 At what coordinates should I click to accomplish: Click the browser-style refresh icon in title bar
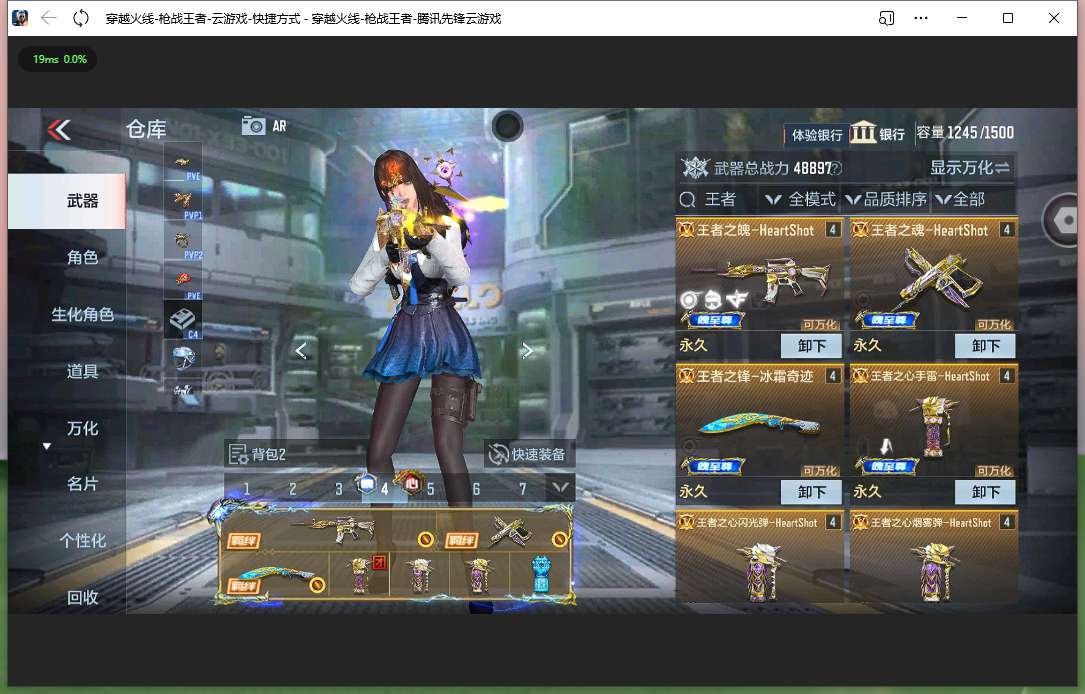tap(81, 18)
